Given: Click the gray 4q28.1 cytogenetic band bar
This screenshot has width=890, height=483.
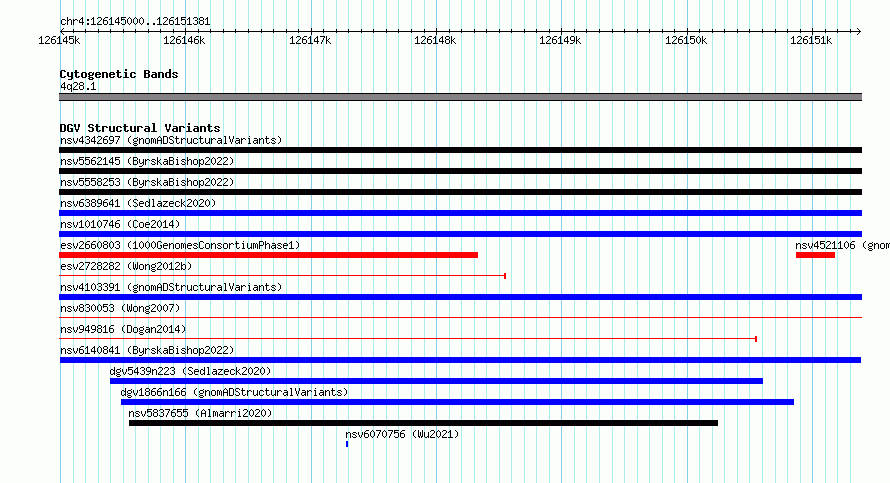Looking at the screenshot, I should [x=460, y=97].
